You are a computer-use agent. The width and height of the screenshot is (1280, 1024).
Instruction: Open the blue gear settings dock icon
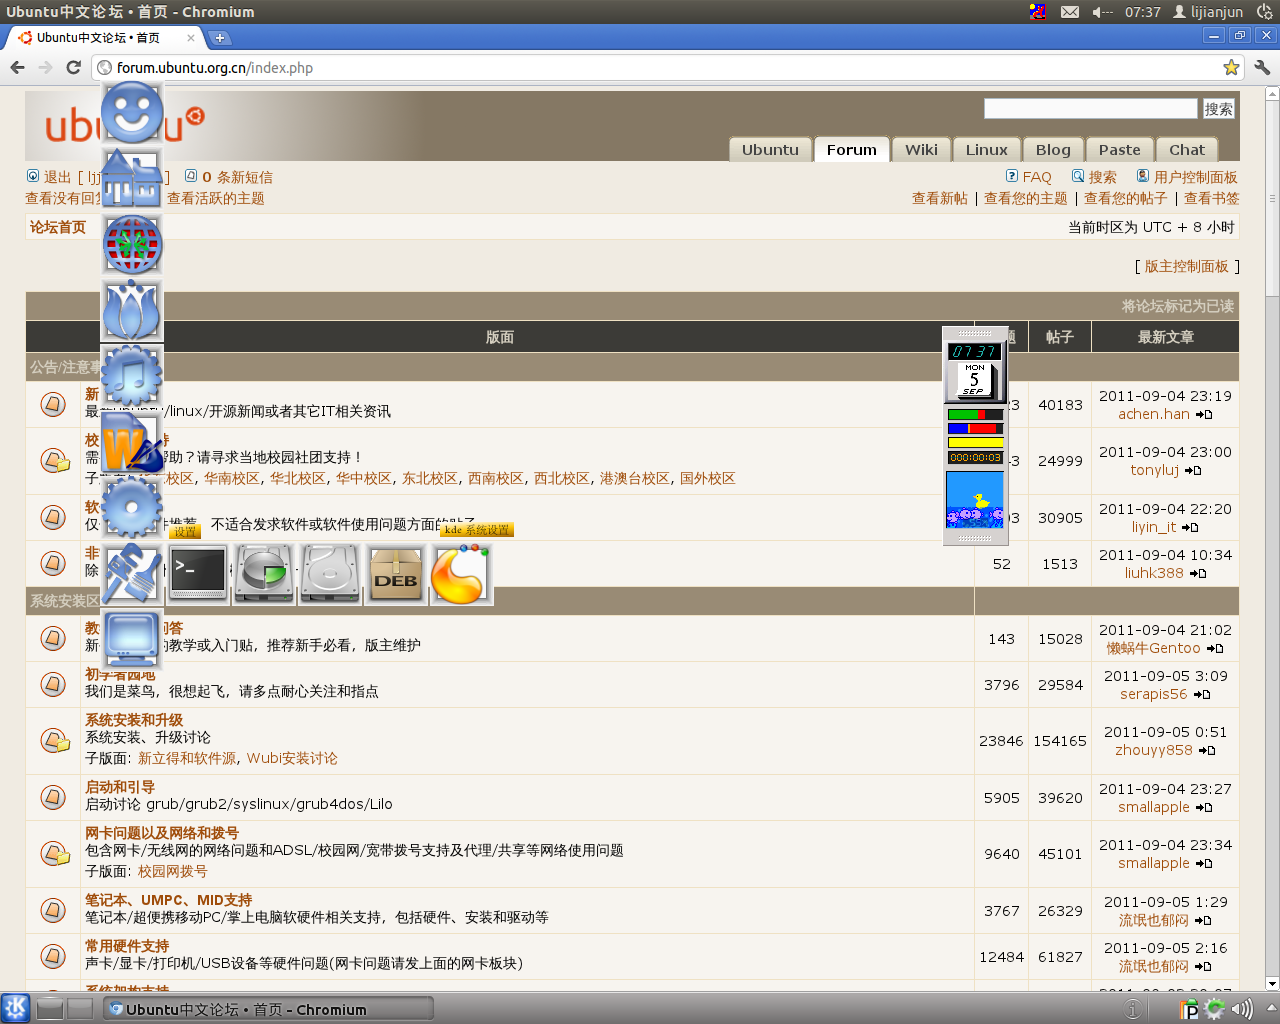[132, 508]
